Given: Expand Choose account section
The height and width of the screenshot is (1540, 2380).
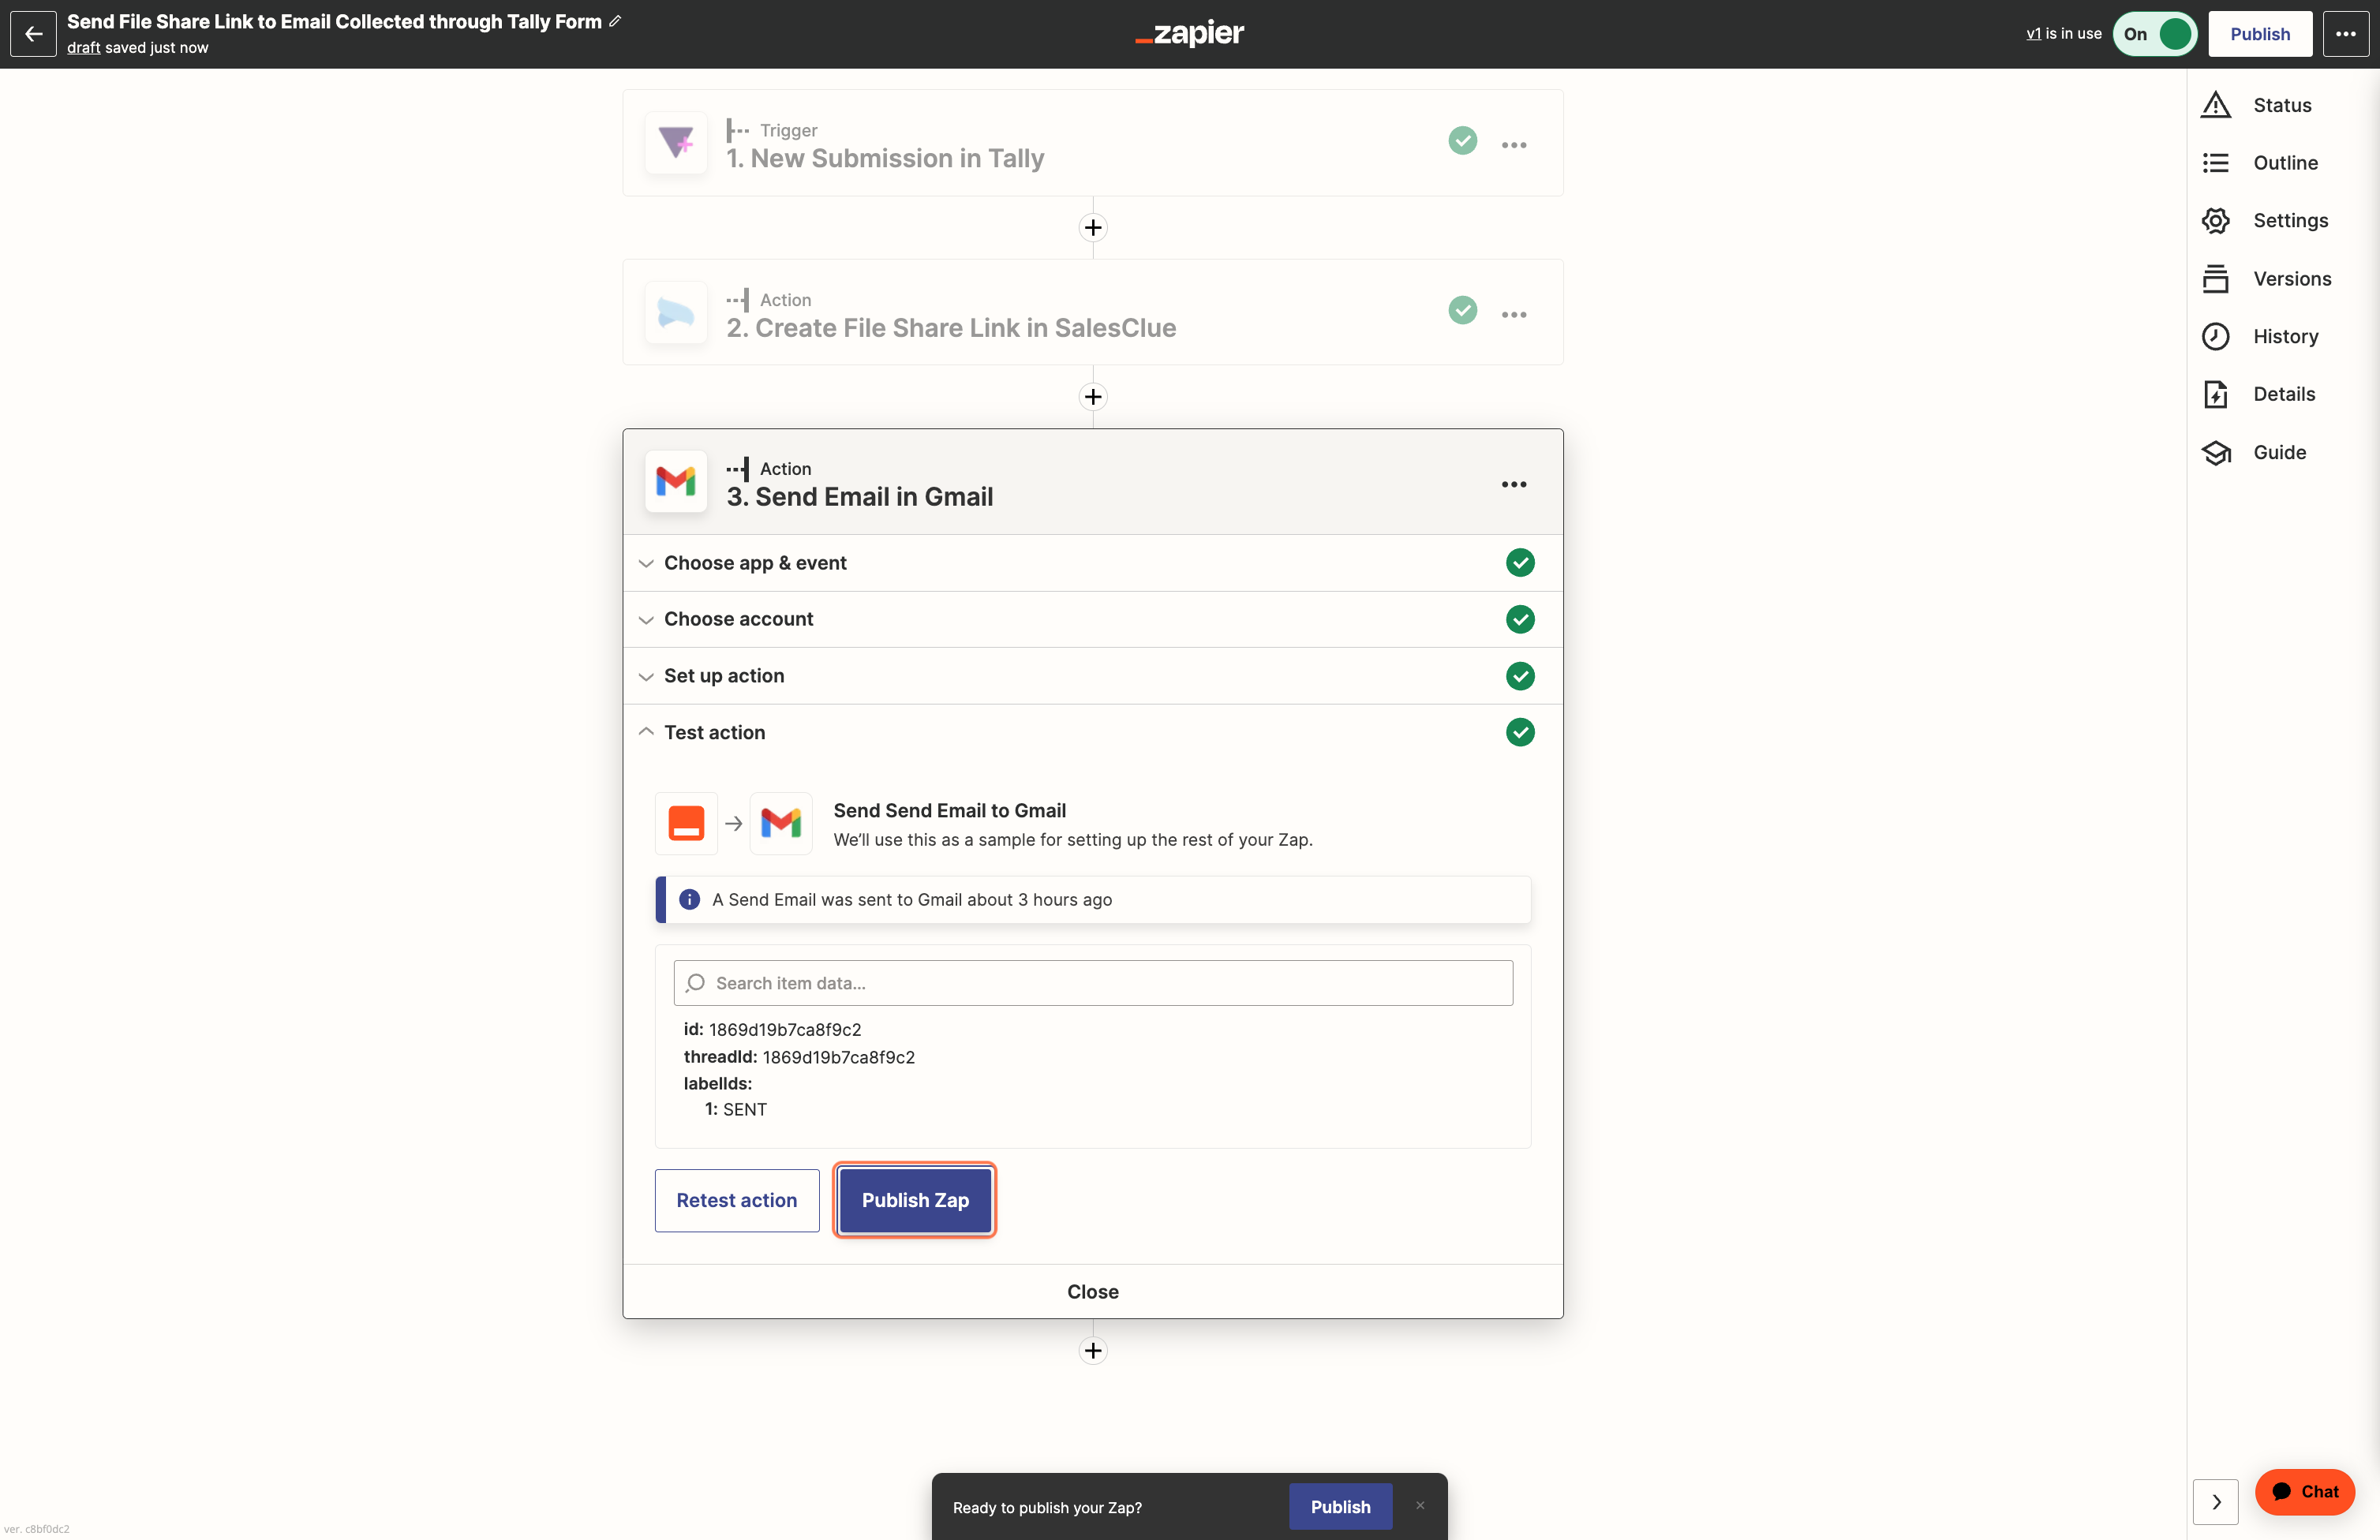Looking at the screenshot, I should point(1093,619).
